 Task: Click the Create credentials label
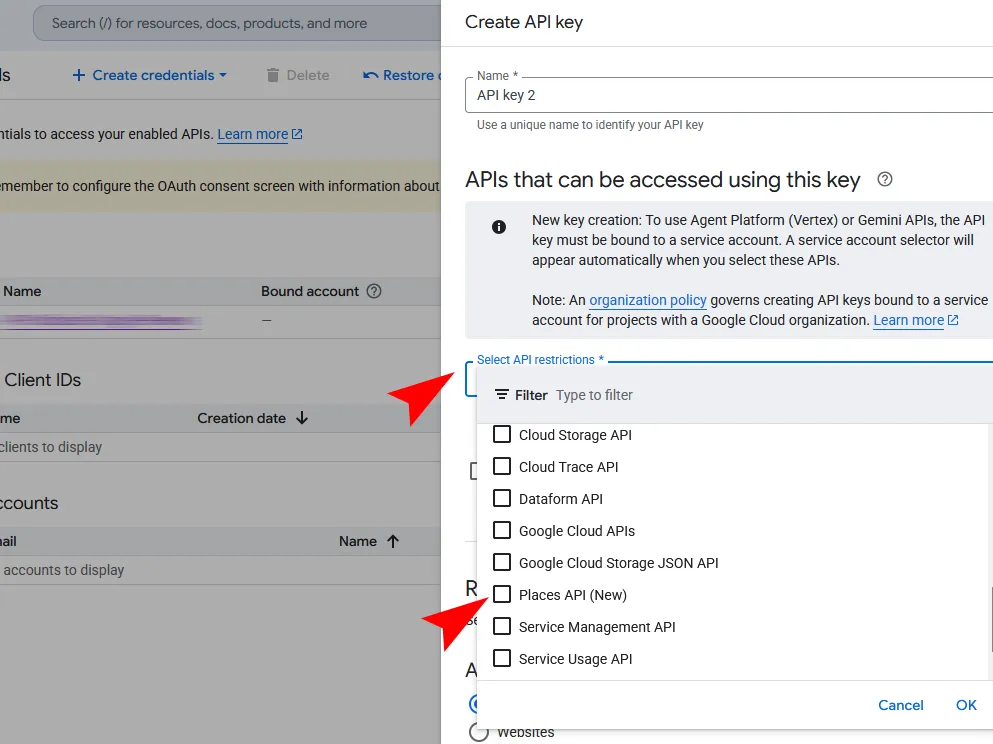click(x=153, y=75)
